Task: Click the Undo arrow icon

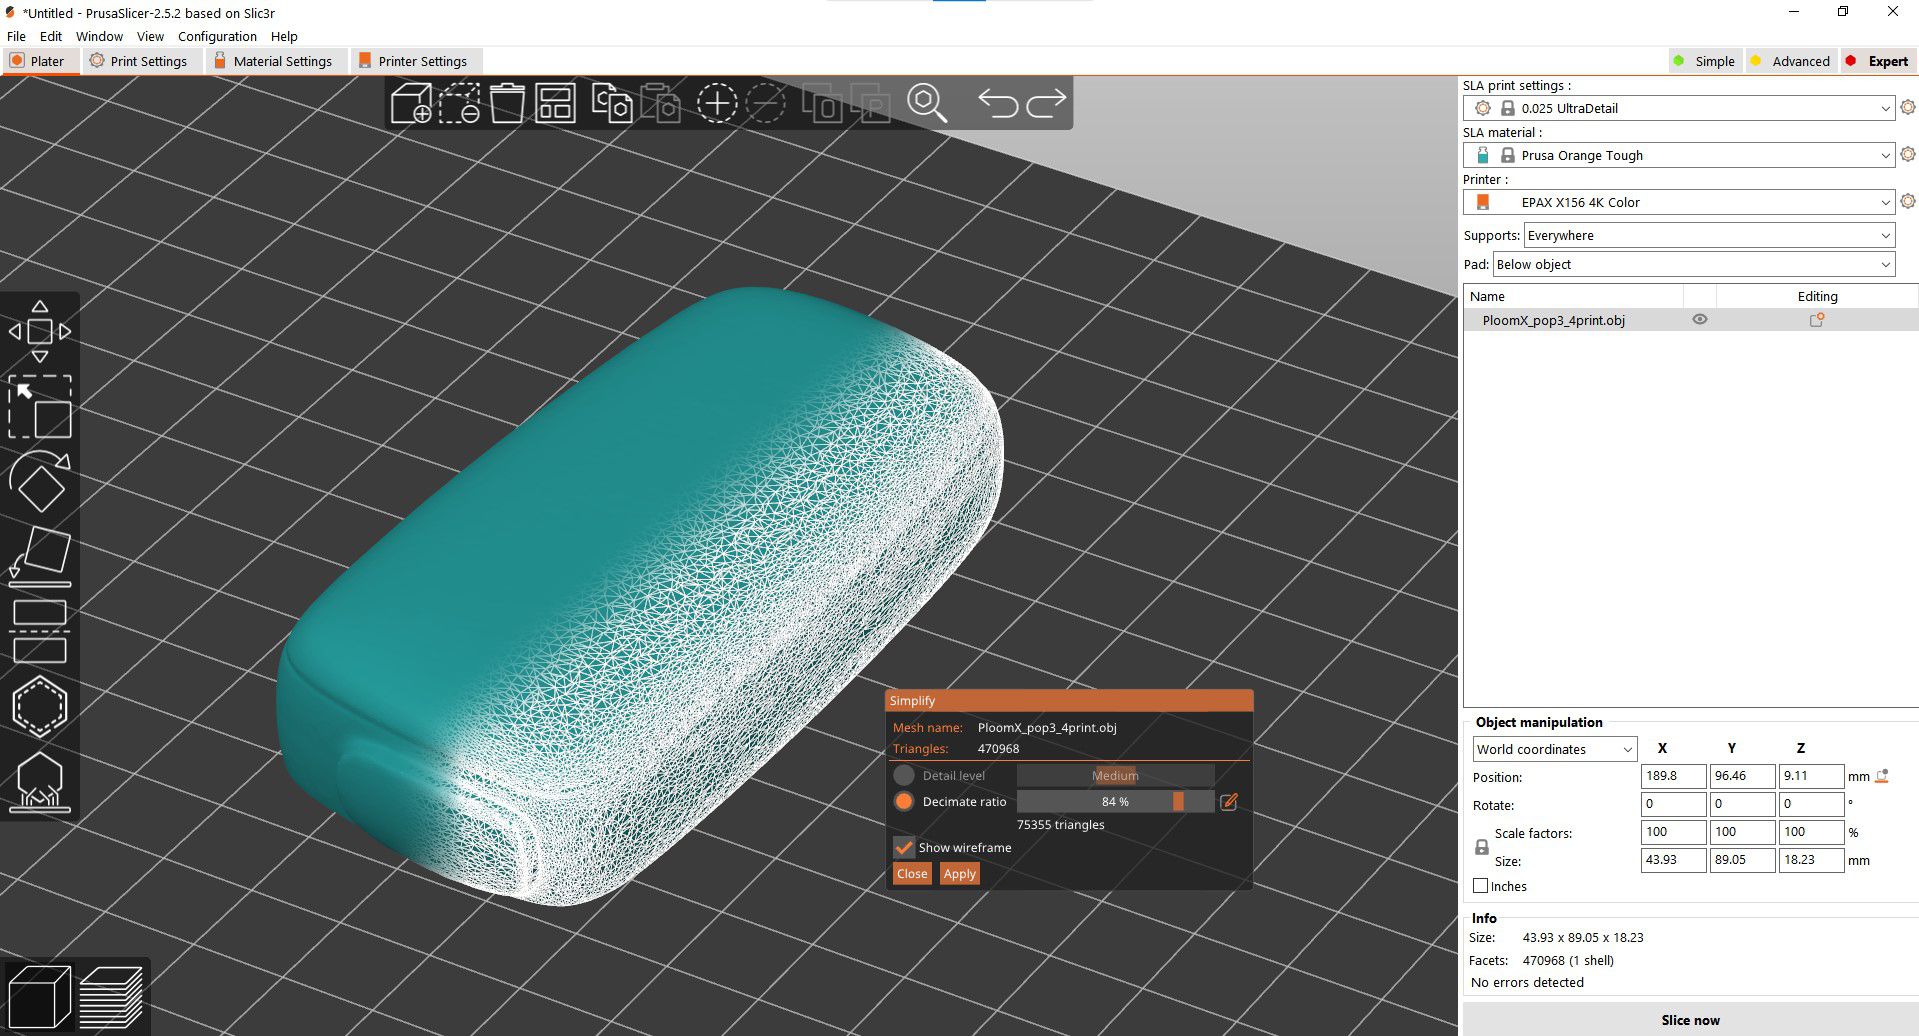Action: [x=997, y=103]
